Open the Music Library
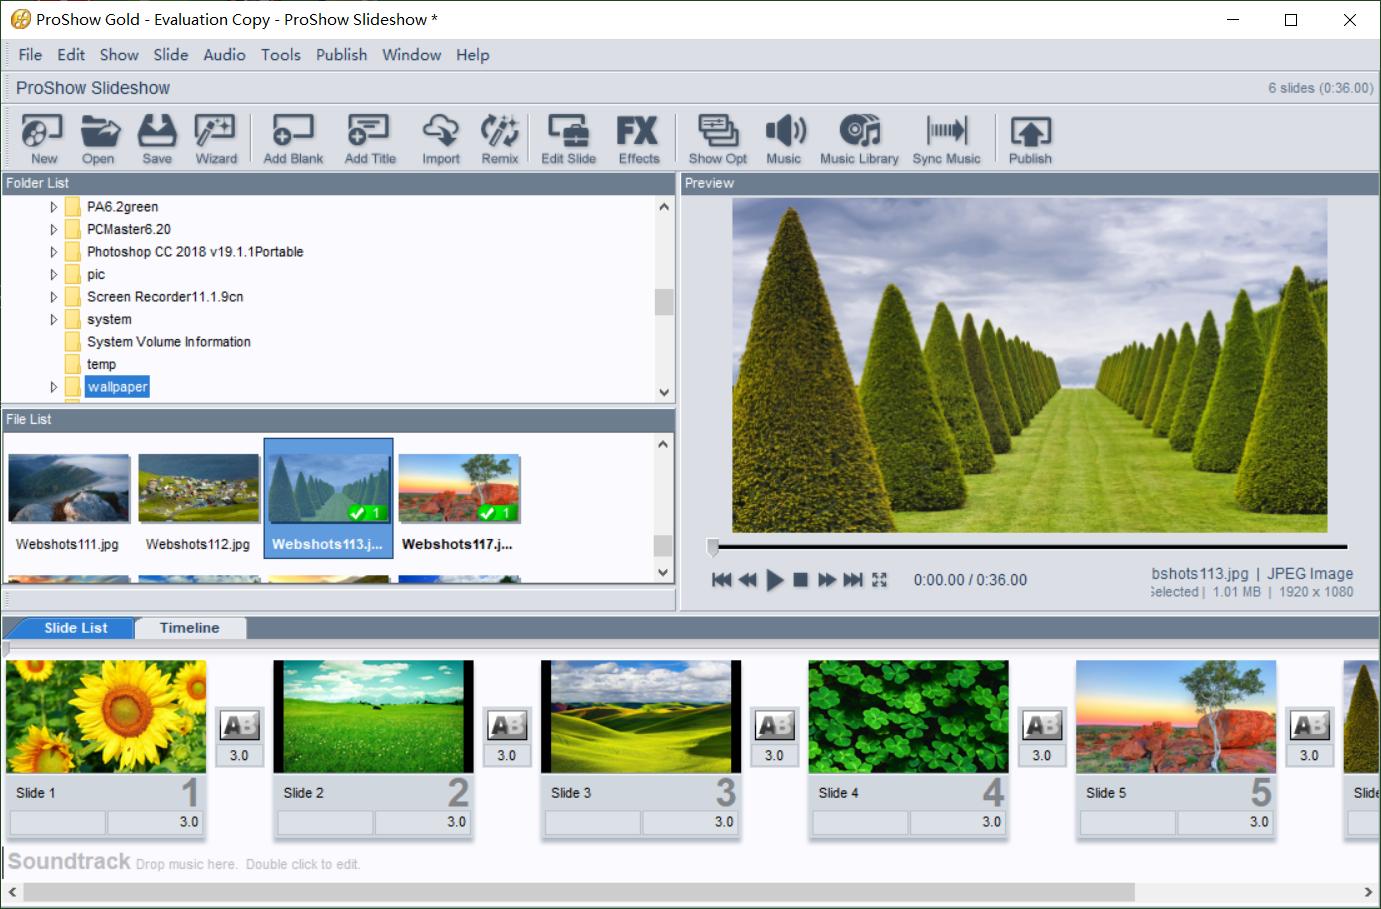This screenshot has width=1381, height=909. [x=859, y=138]
